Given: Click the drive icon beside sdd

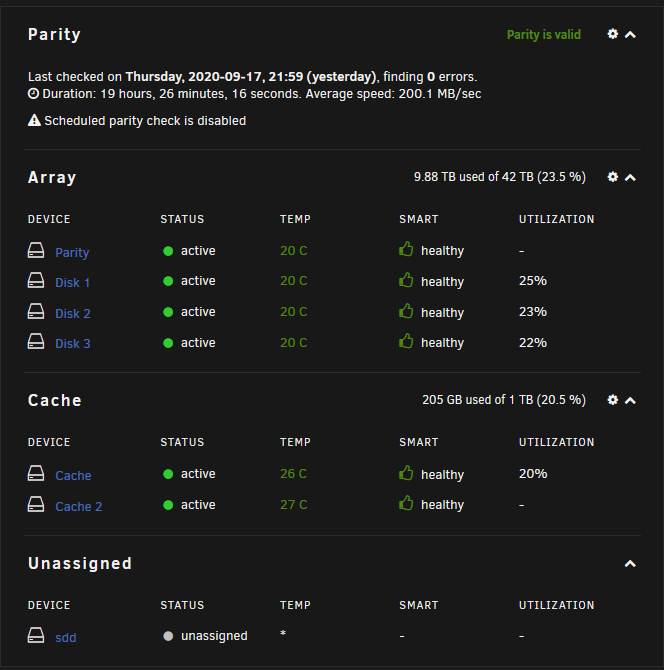Looking at the screenshot, I should (x=36, y=635).
